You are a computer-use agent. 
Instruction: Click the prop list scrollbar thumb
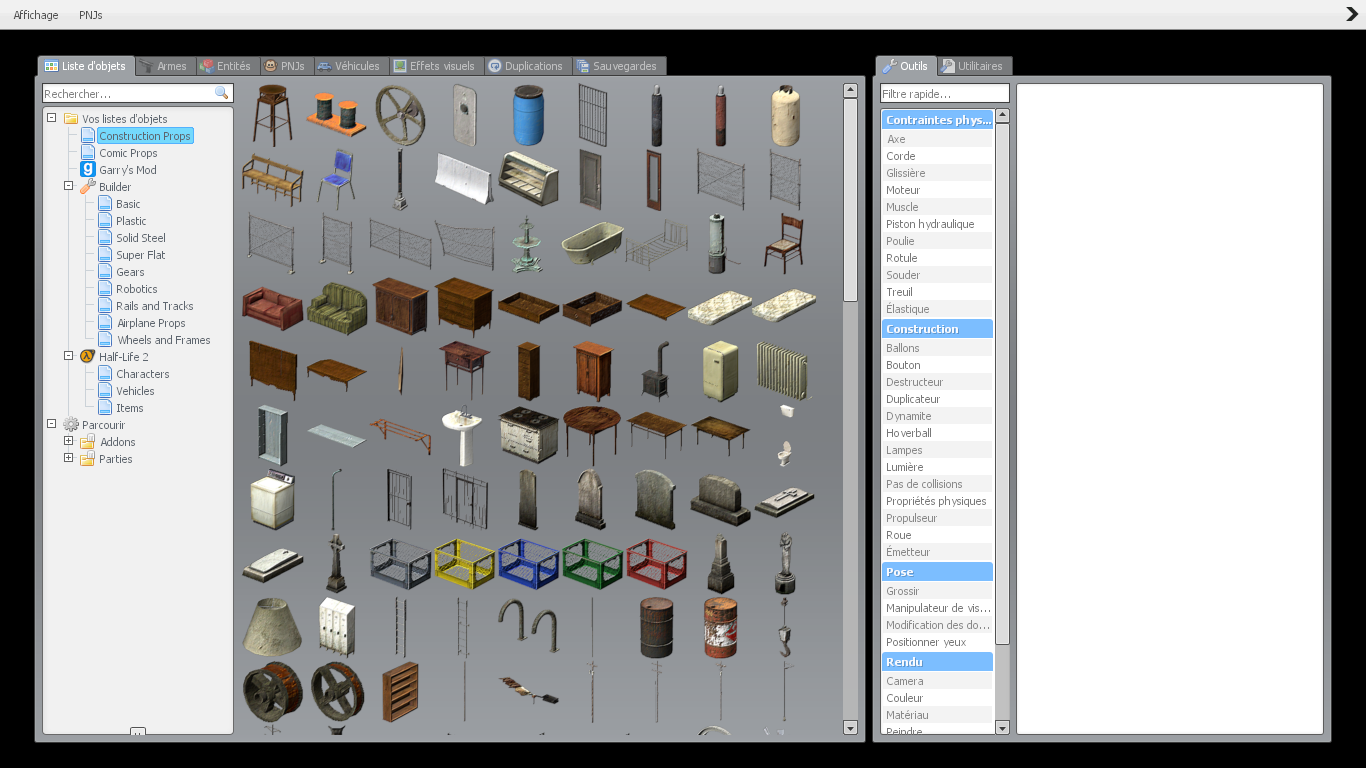click(850, 200)
